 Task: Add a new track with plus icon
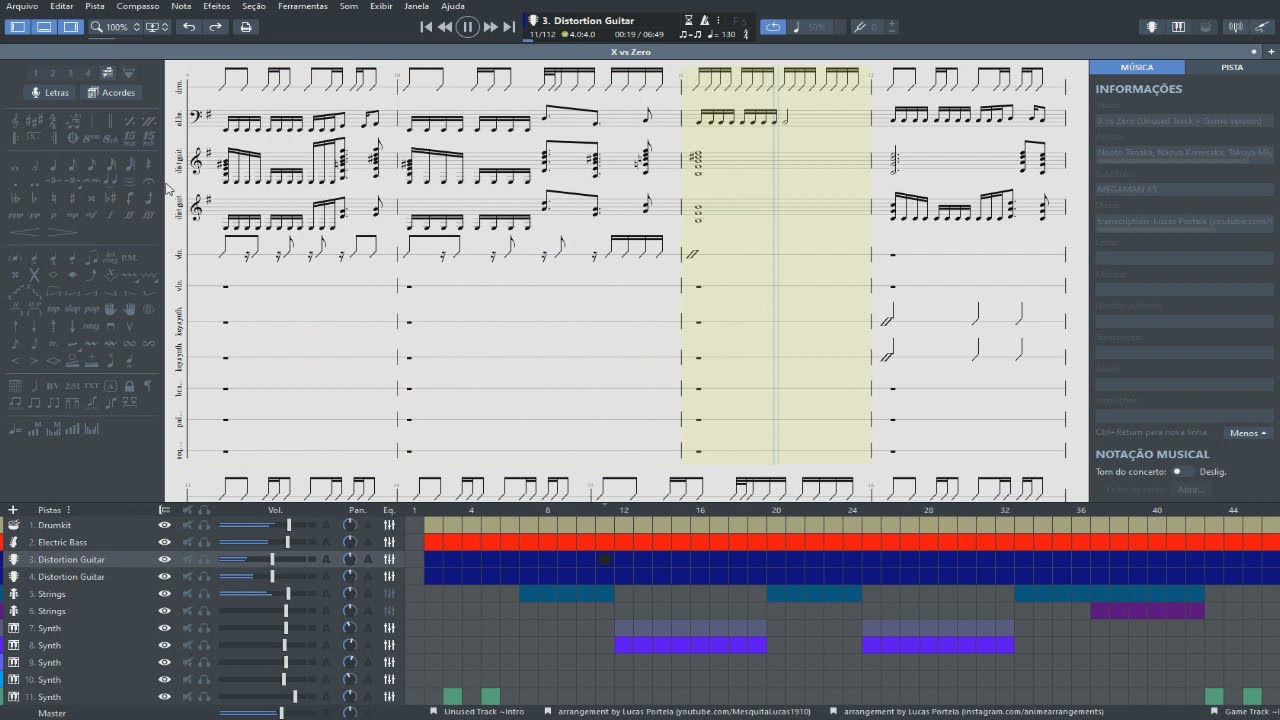click(x=13, y=510)
